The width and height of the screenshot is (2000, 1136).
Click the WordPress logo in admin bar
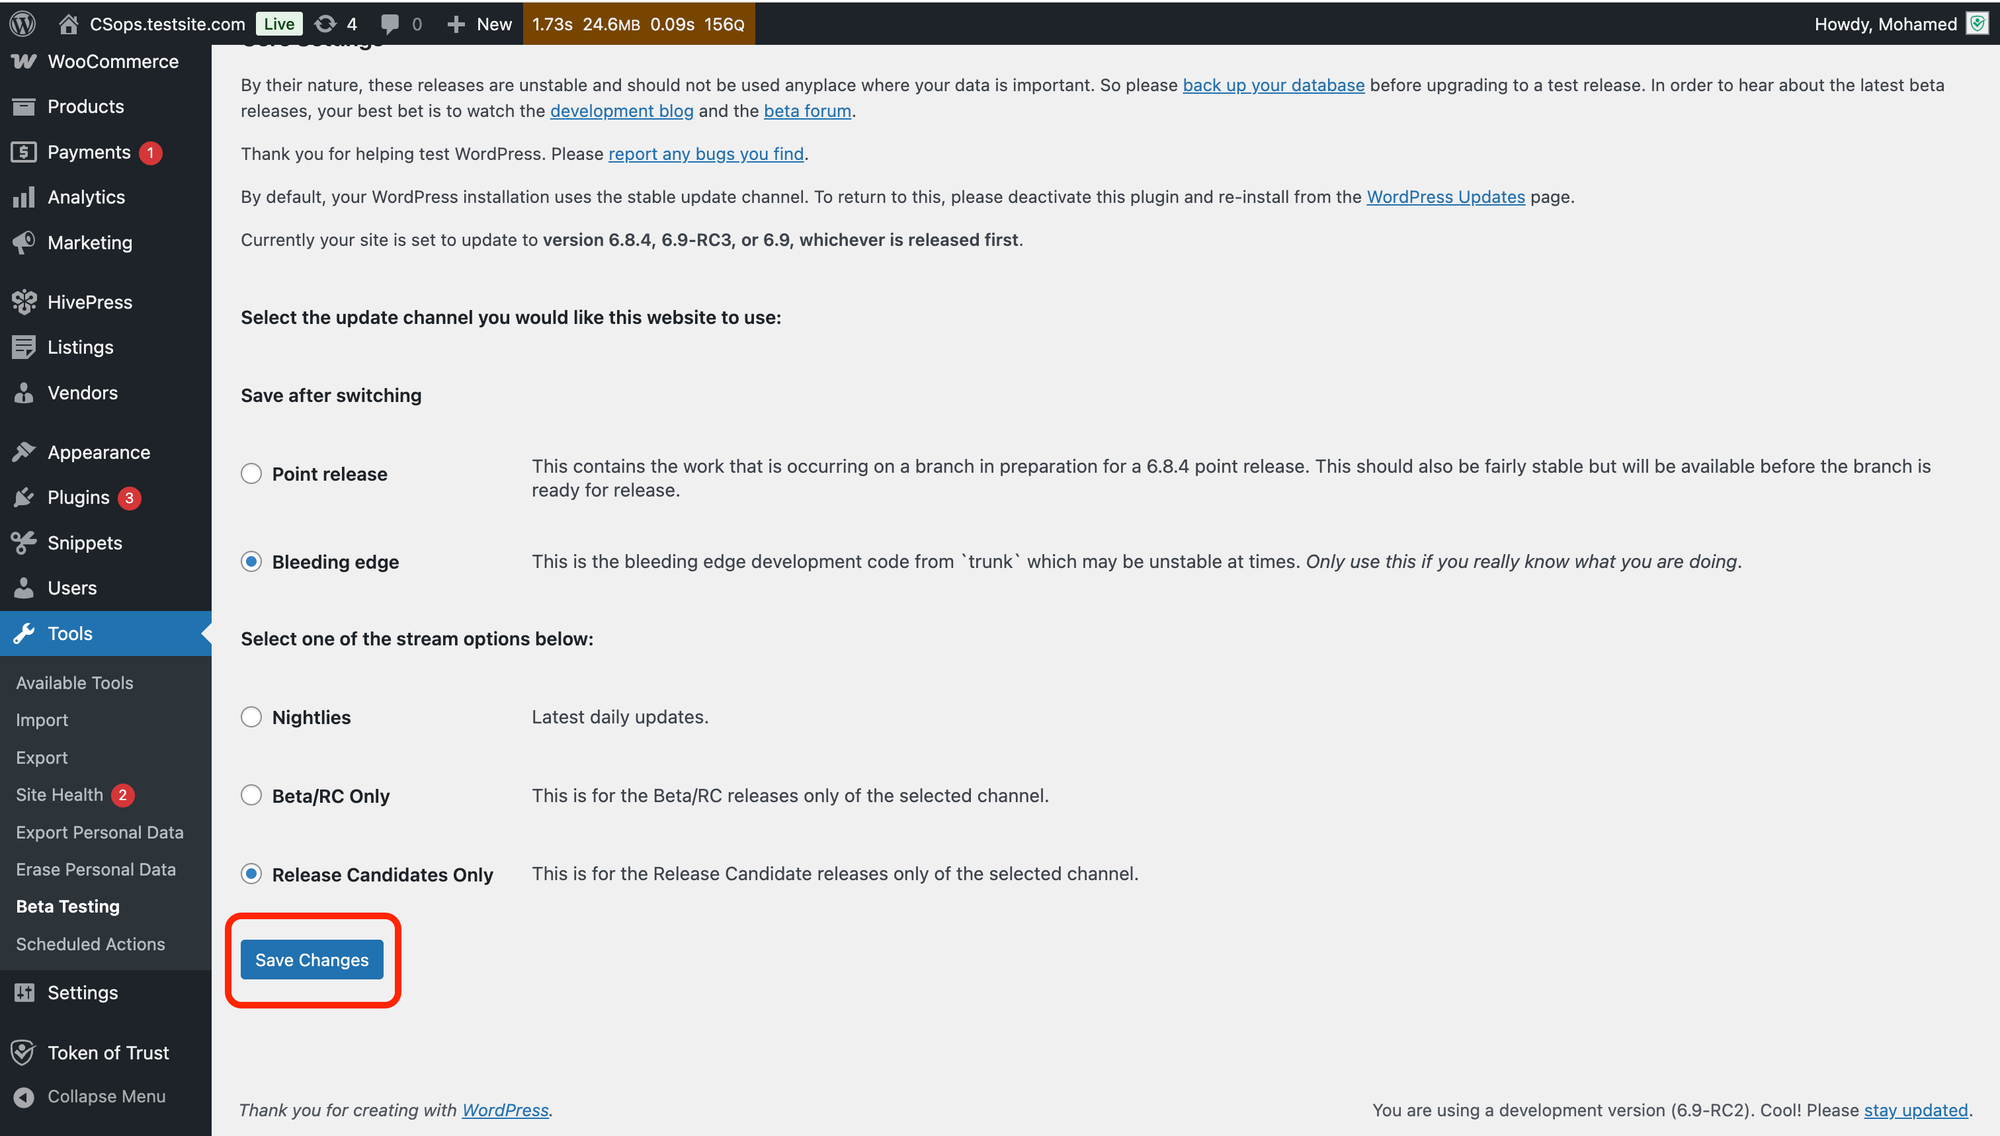click(23, 24)
